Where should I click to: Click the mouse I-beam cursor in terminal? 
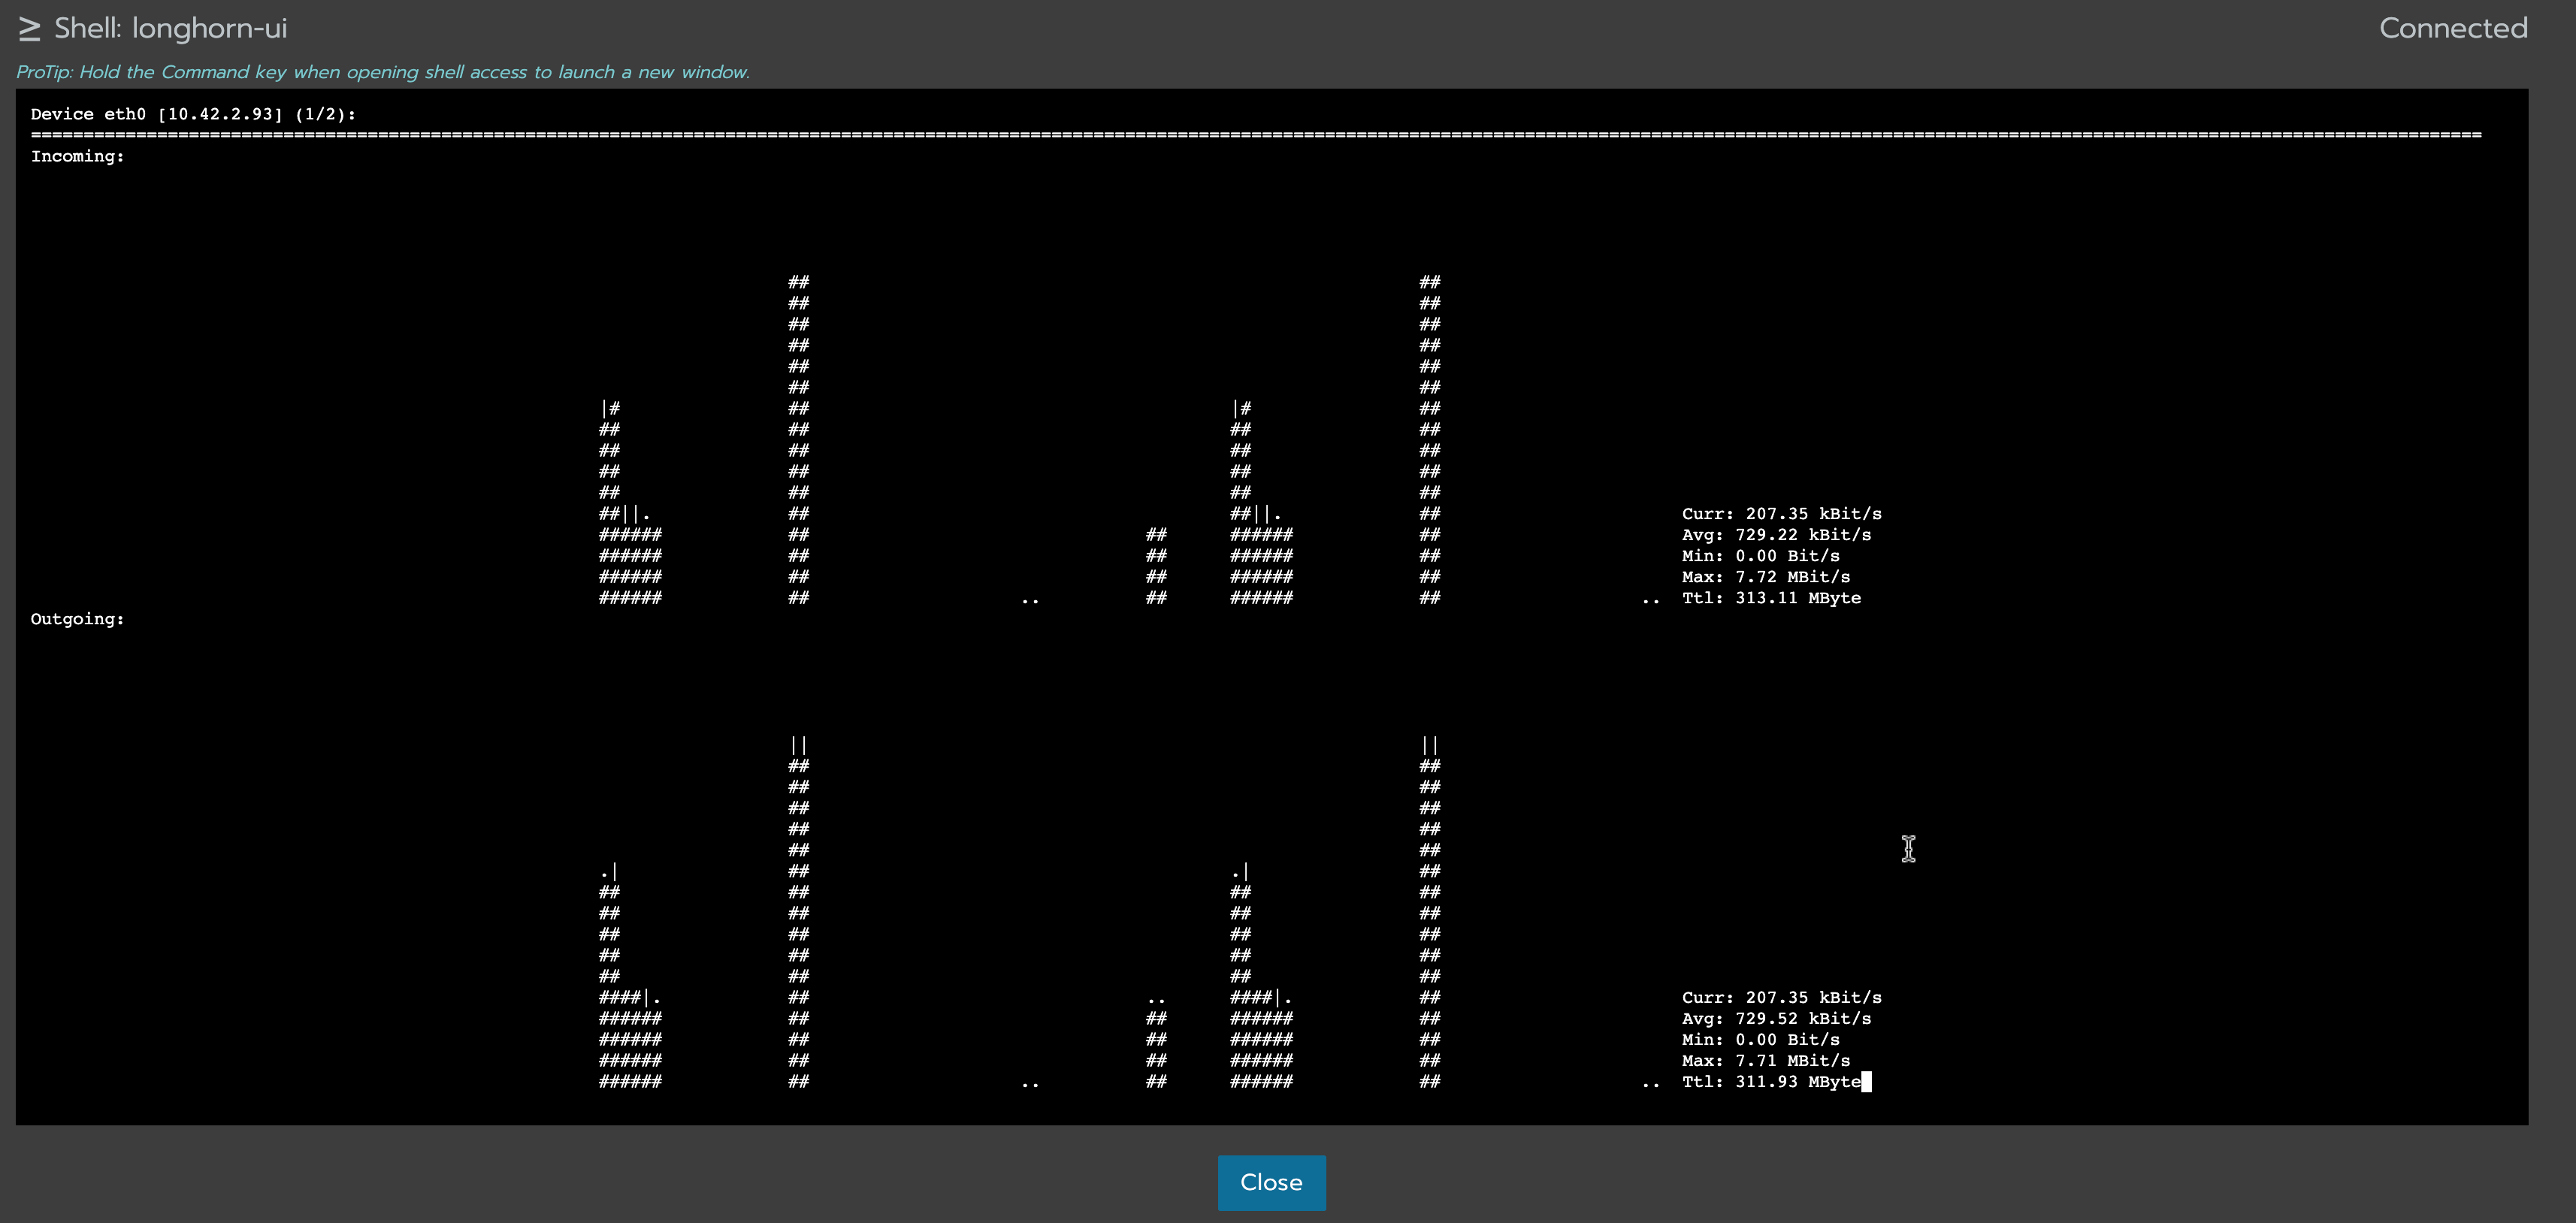[x=1908, y=848]
